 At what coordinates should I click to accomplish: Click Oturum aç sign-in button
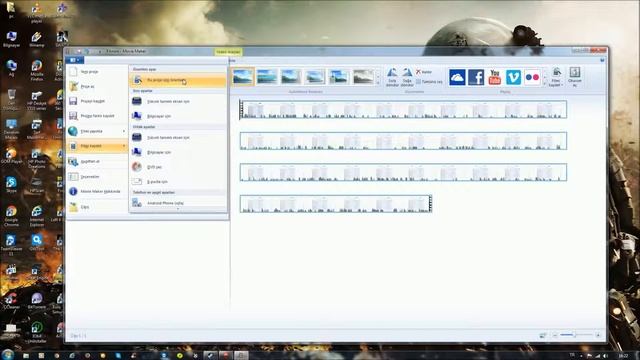click(x=575, y=78)
